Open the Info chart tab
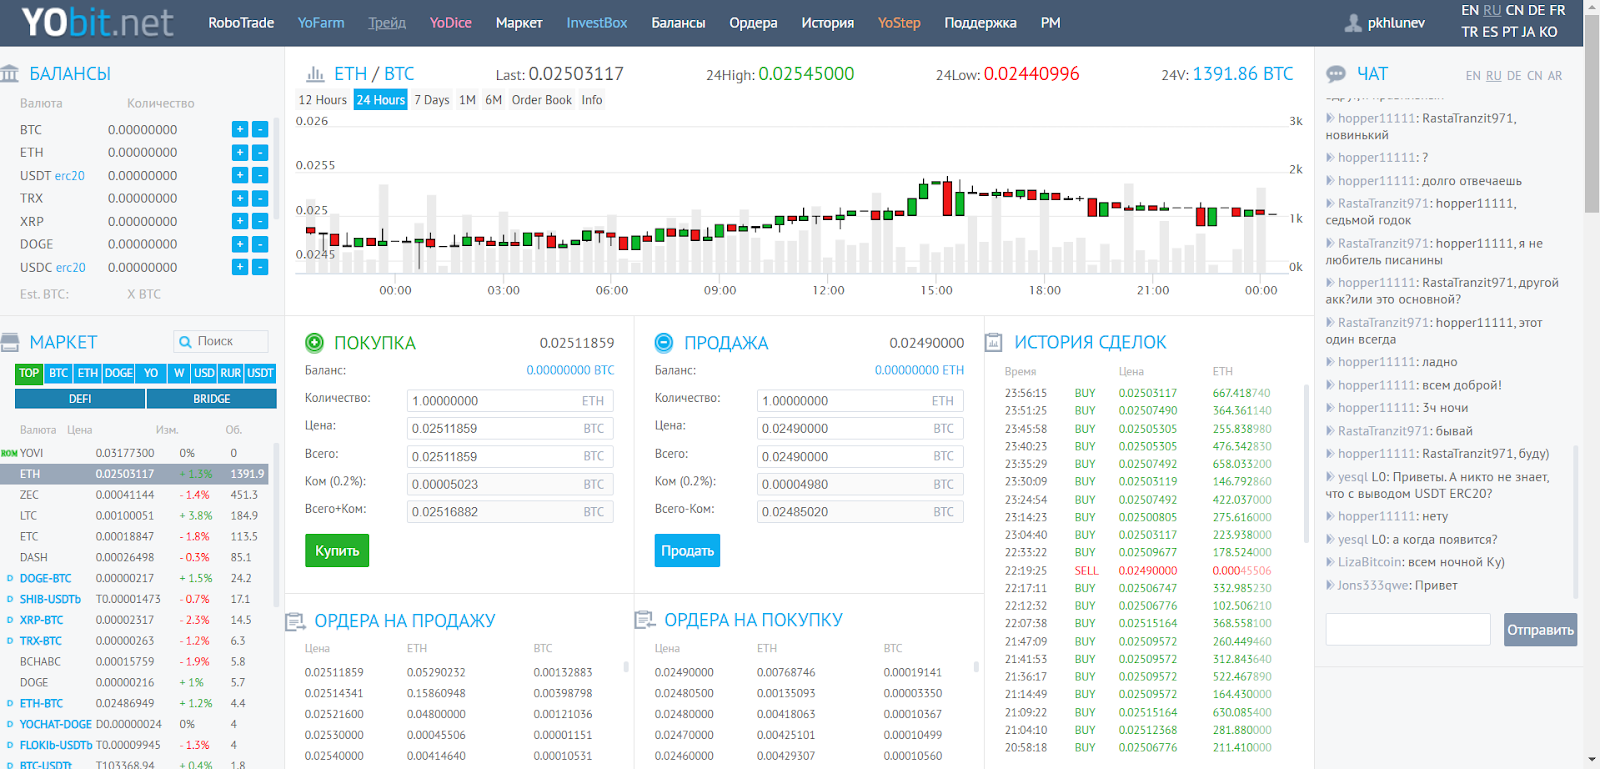 [592, 100]
